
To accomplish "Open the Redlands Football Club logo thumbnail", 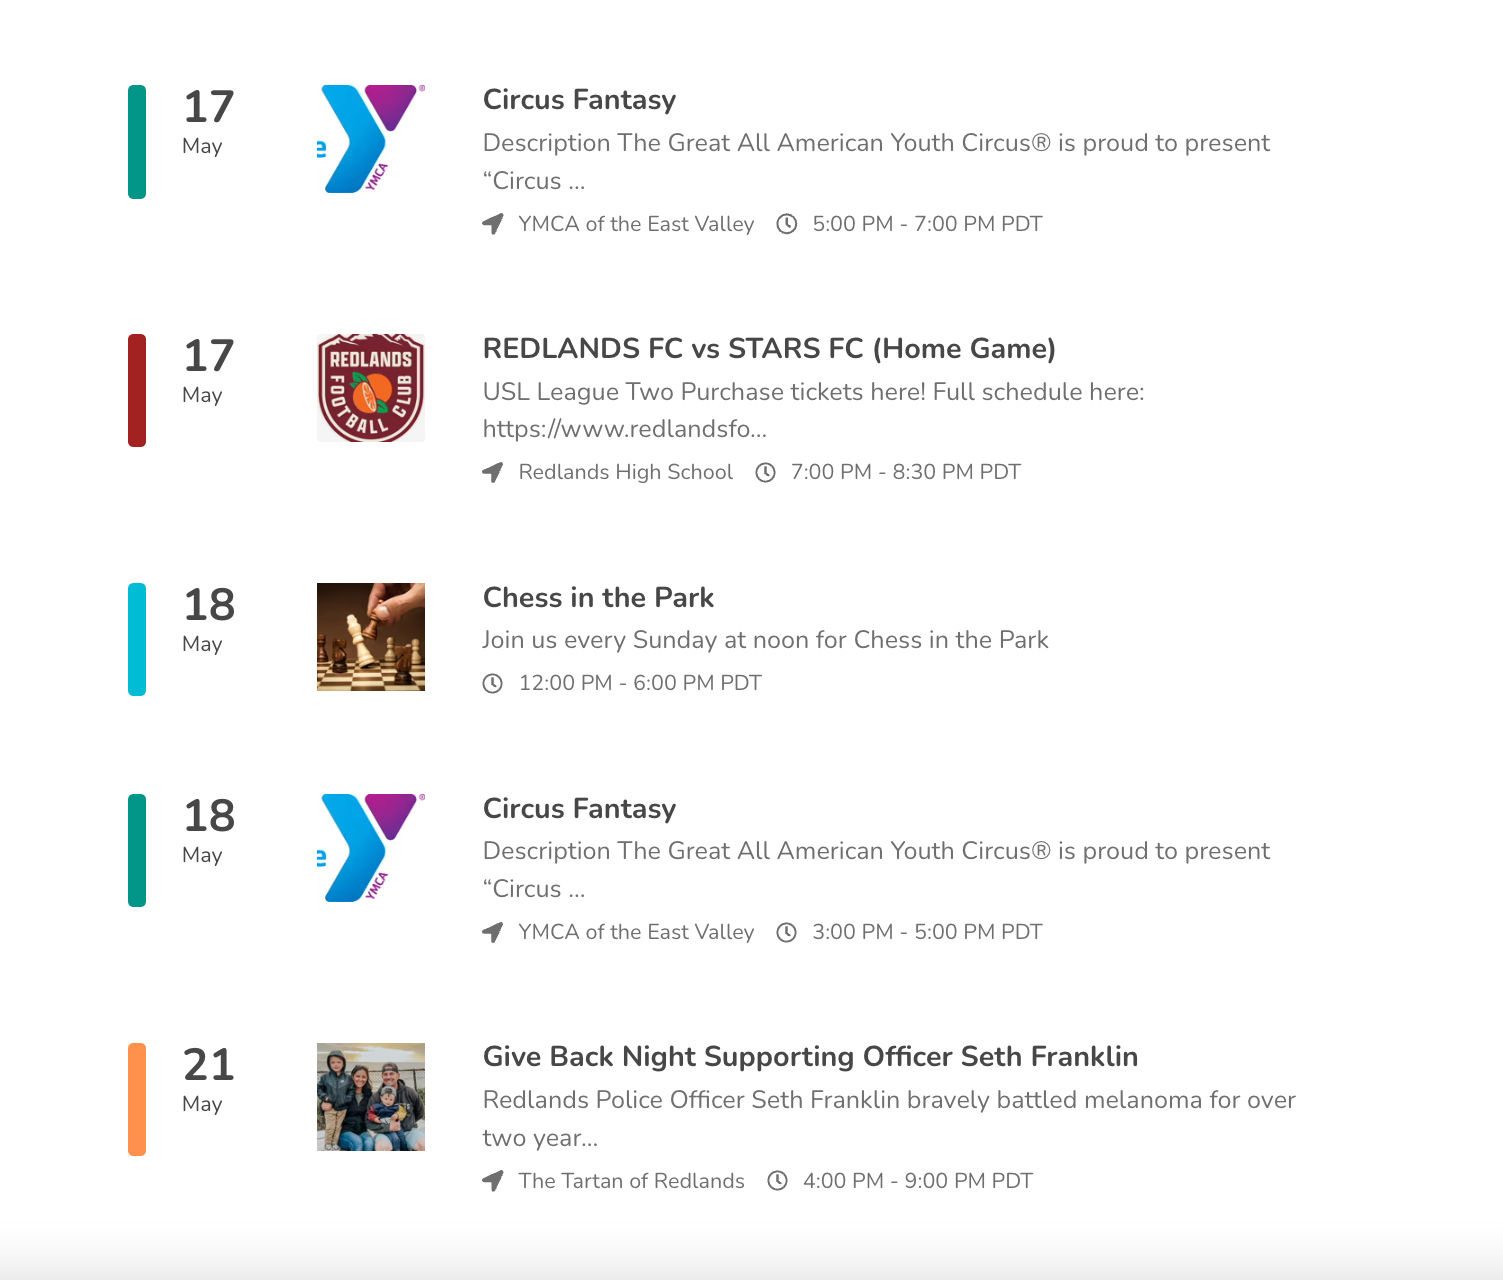I will [371, 388].
